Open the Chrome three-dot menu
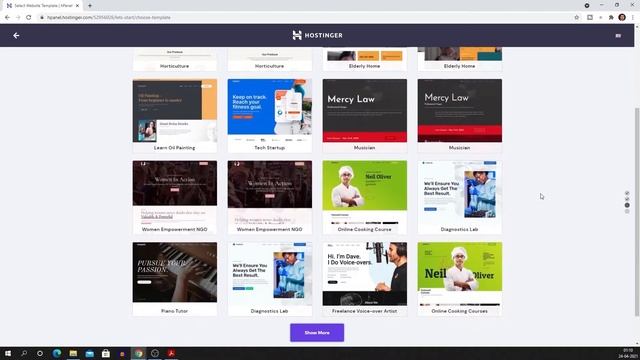The image size is (640, 360). click(633, 18)
